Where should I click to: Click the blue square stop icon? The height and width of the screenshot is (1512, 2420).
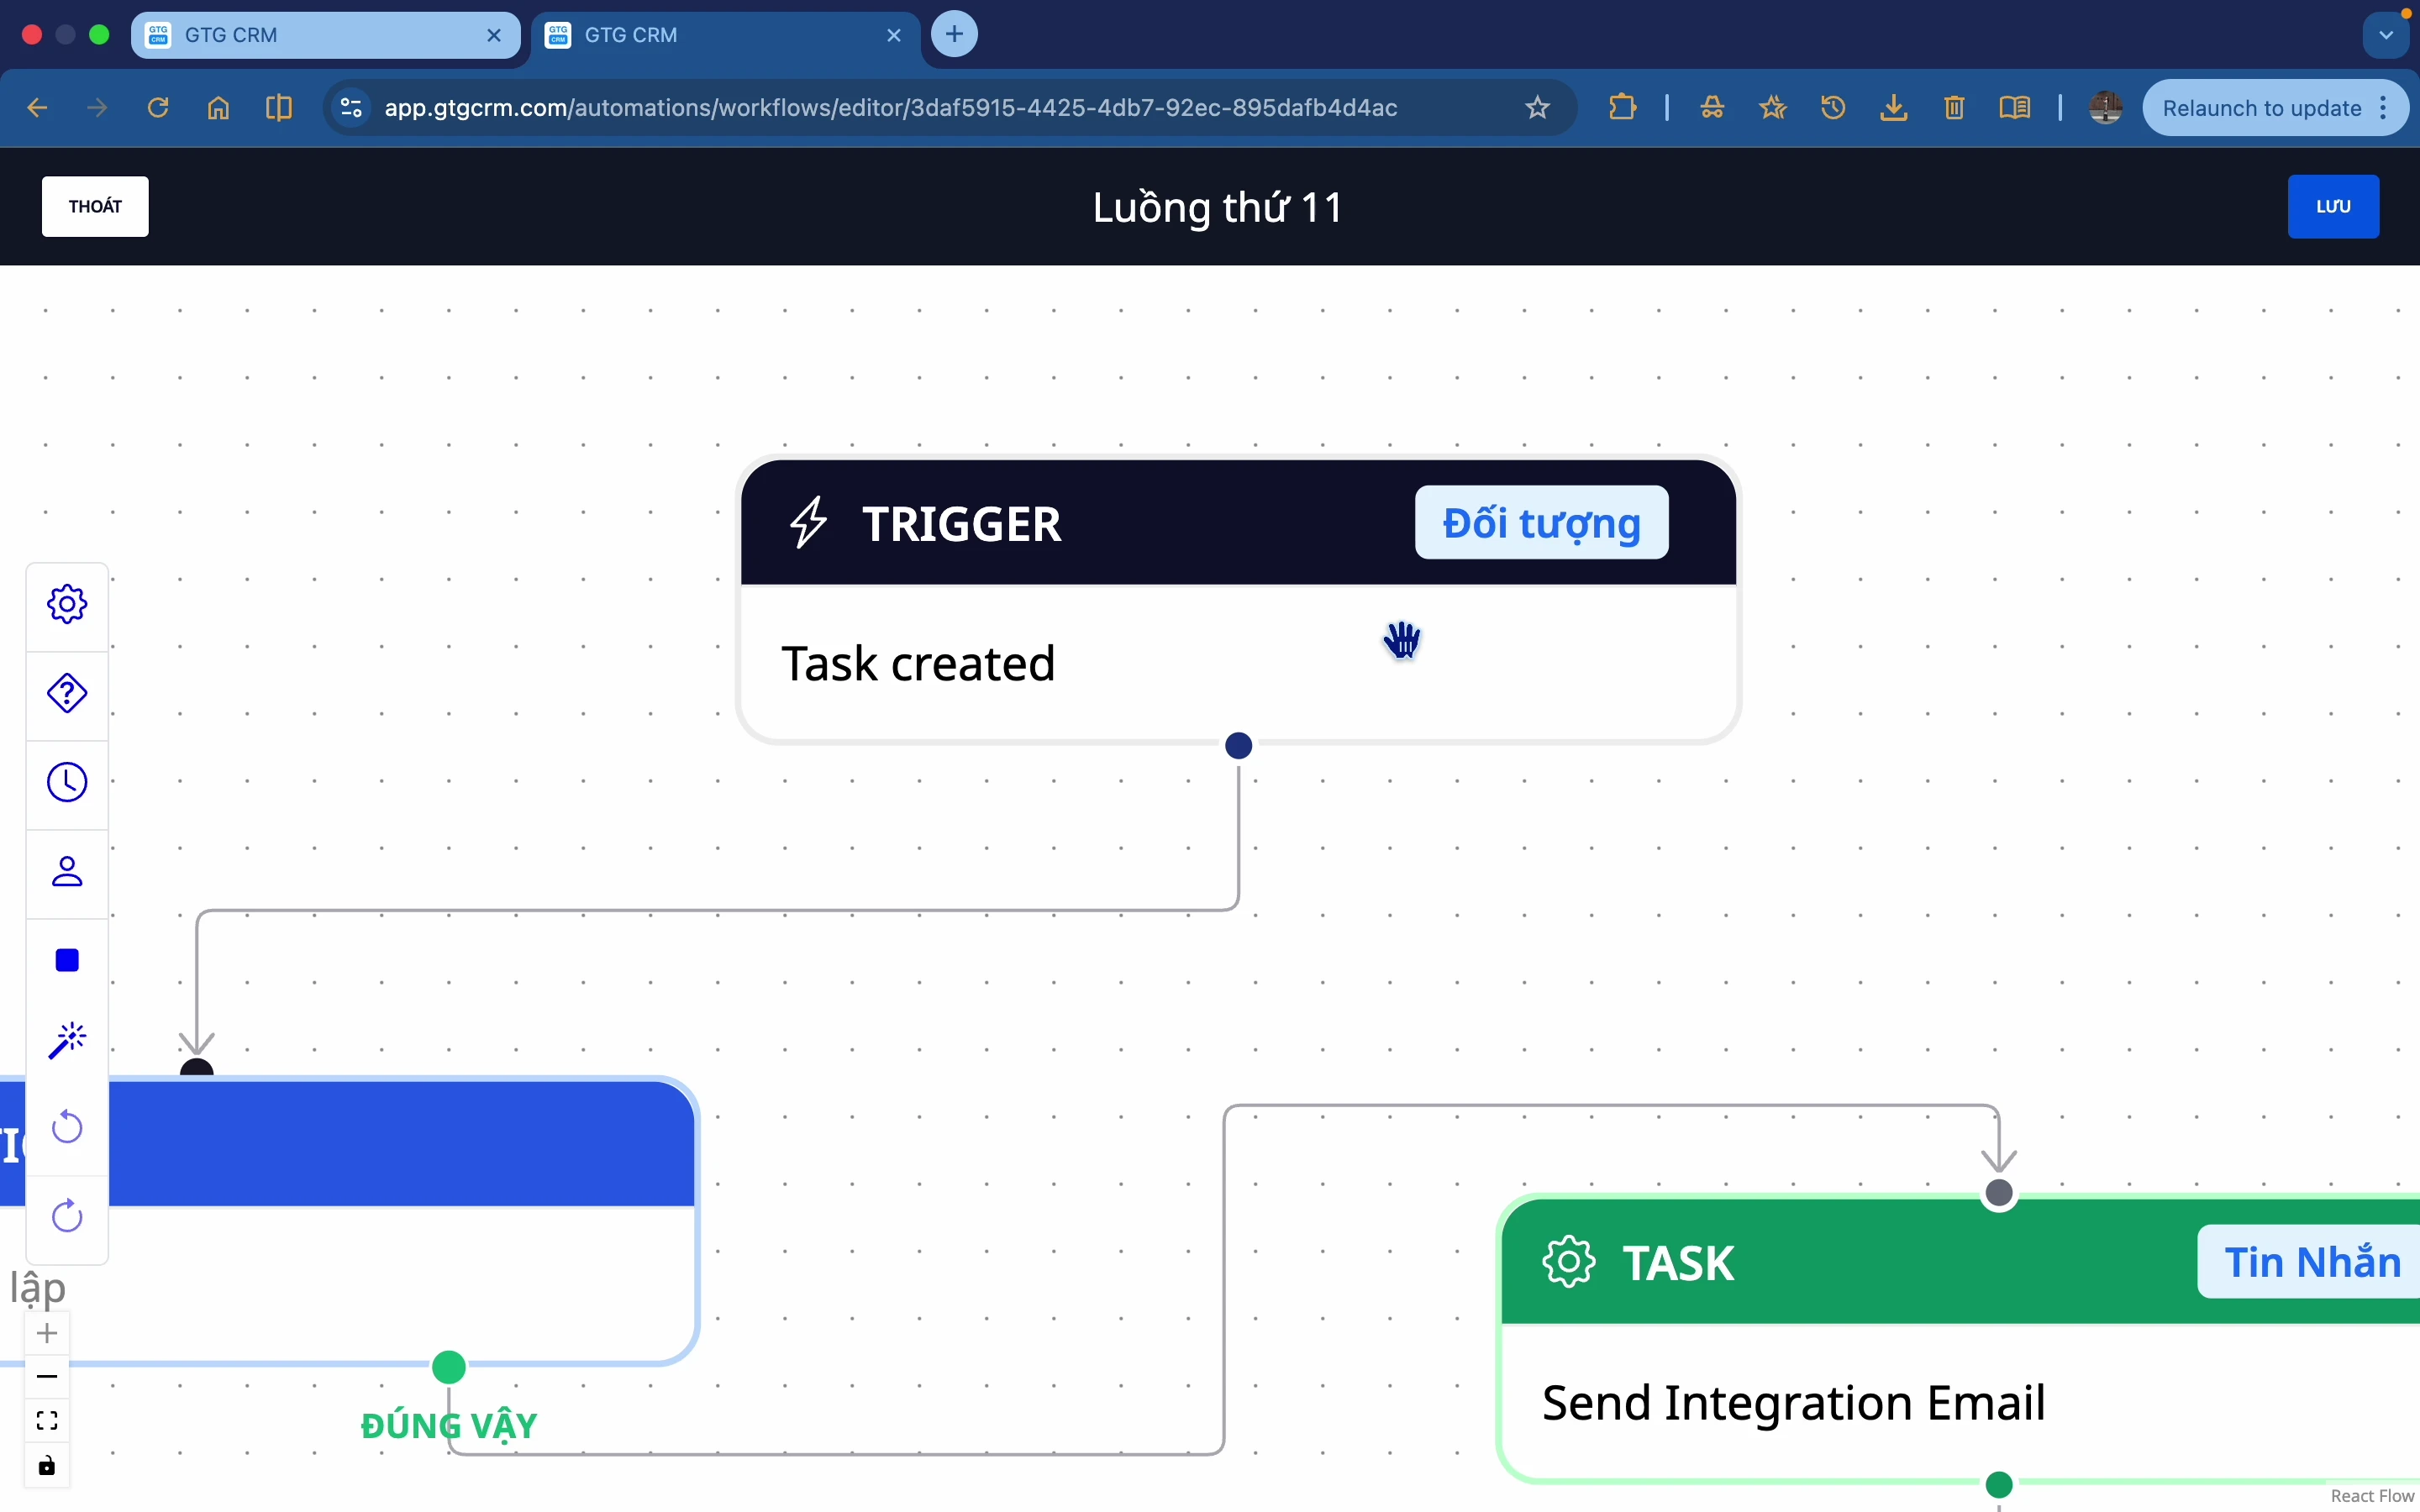click(67, 961)
